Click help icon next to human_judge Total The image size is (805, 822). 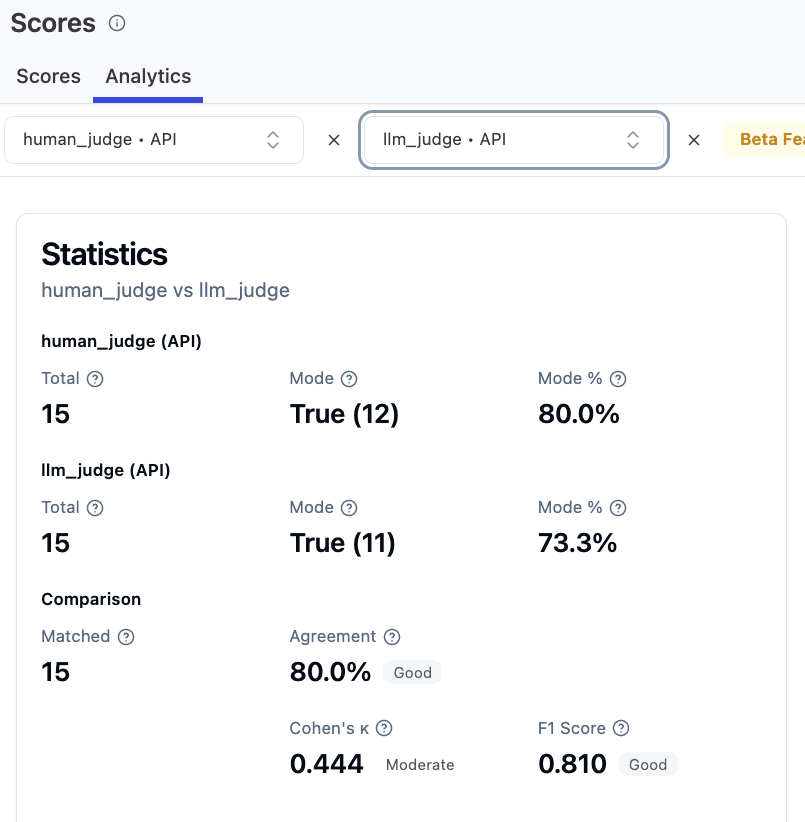pyautogui.click(x=95, y=379)
